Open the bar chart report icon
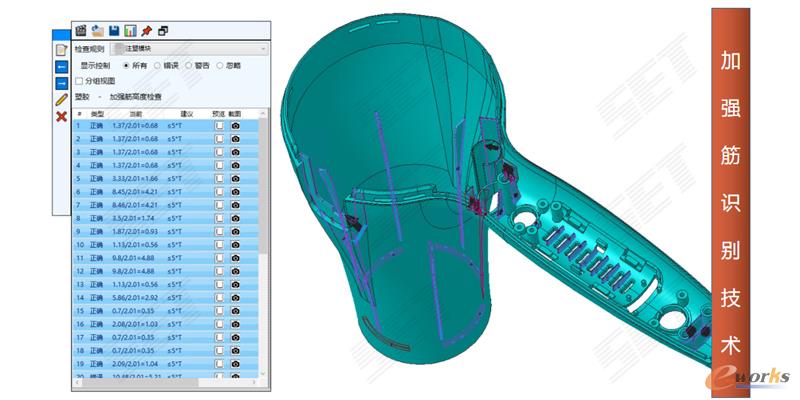Image resolution: width=800 pixels, height=400 pixels. pos(131,31)
